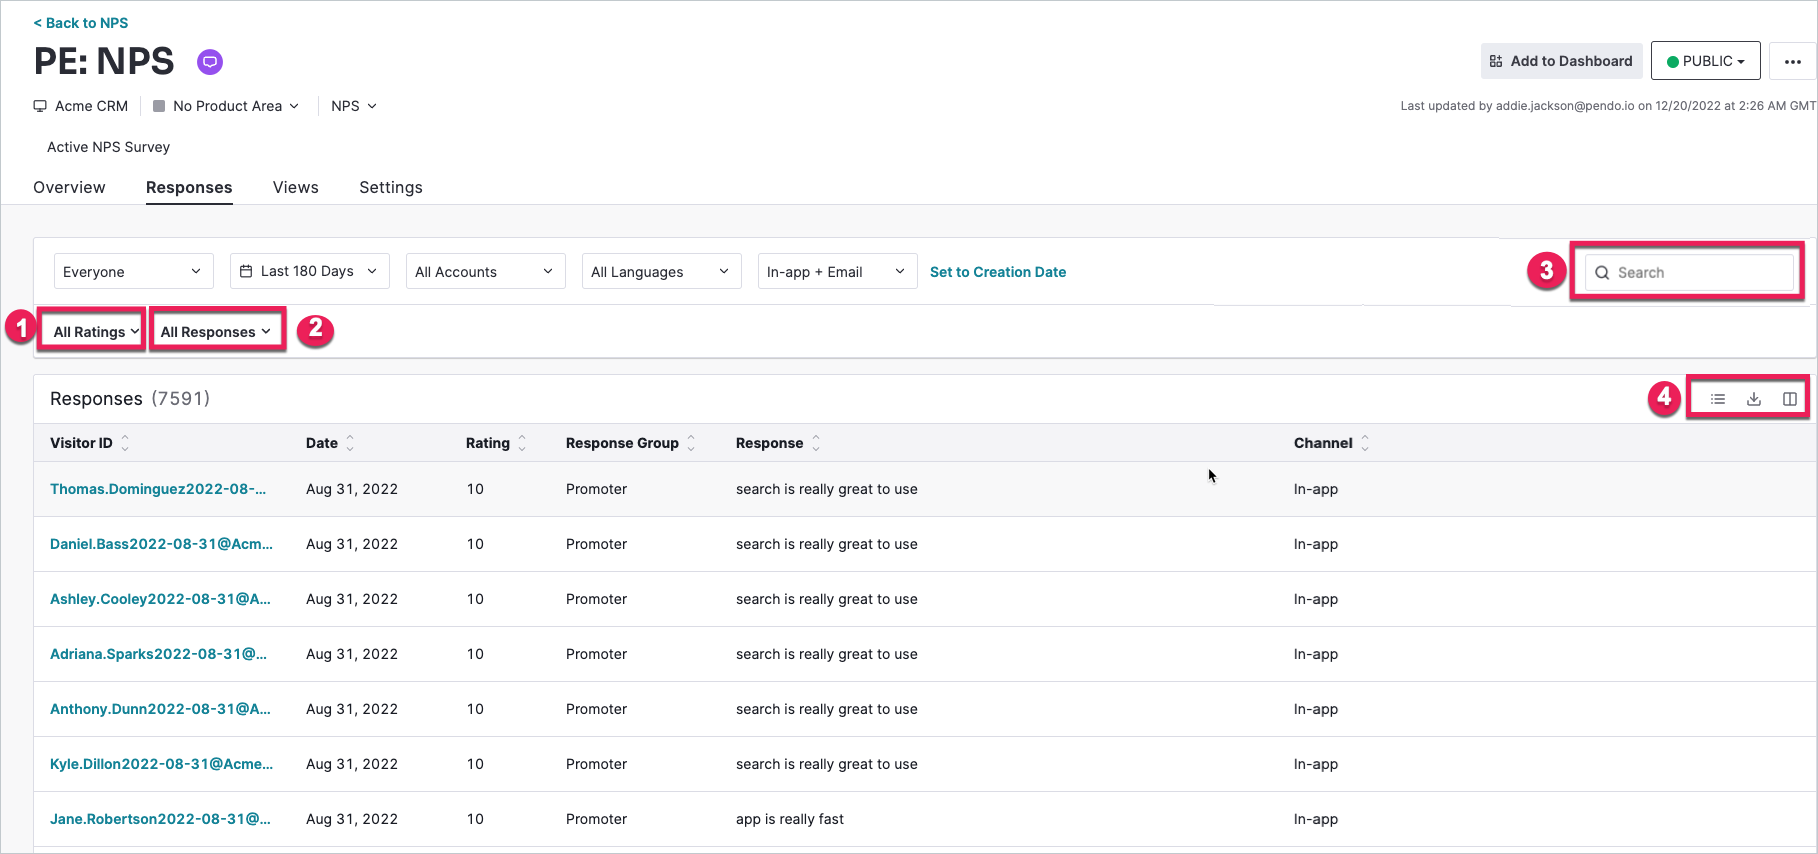The image size is (1818, 854).
Task: Click the Promoter cell in Thomas.Dominguez row
Action: click(x=596, y=489)
